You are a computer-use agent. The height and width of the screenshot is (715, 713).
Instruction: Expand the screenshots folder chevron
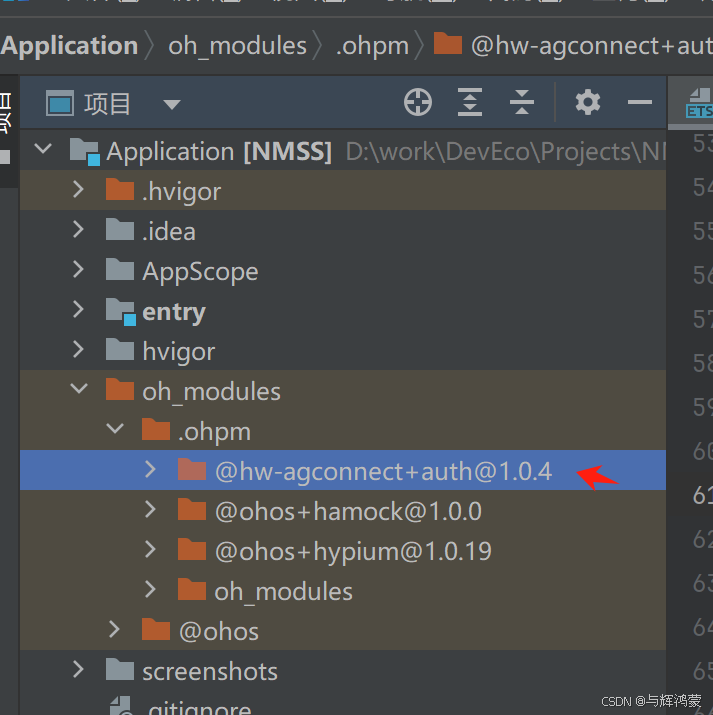78,669
